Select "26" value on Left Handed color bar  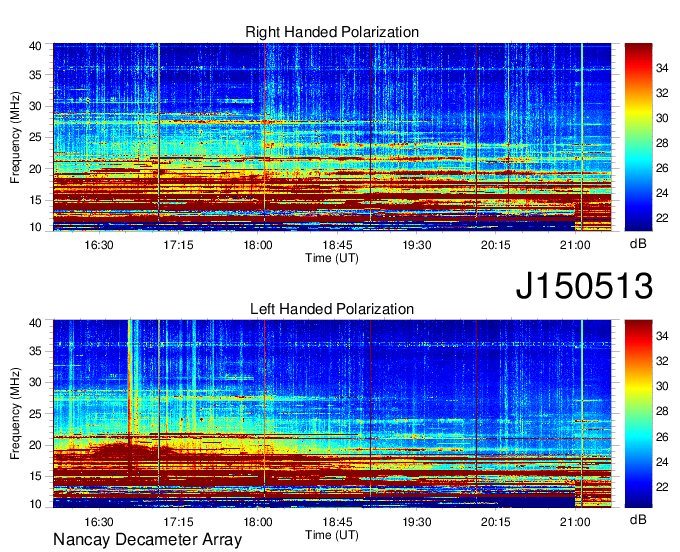662,437
